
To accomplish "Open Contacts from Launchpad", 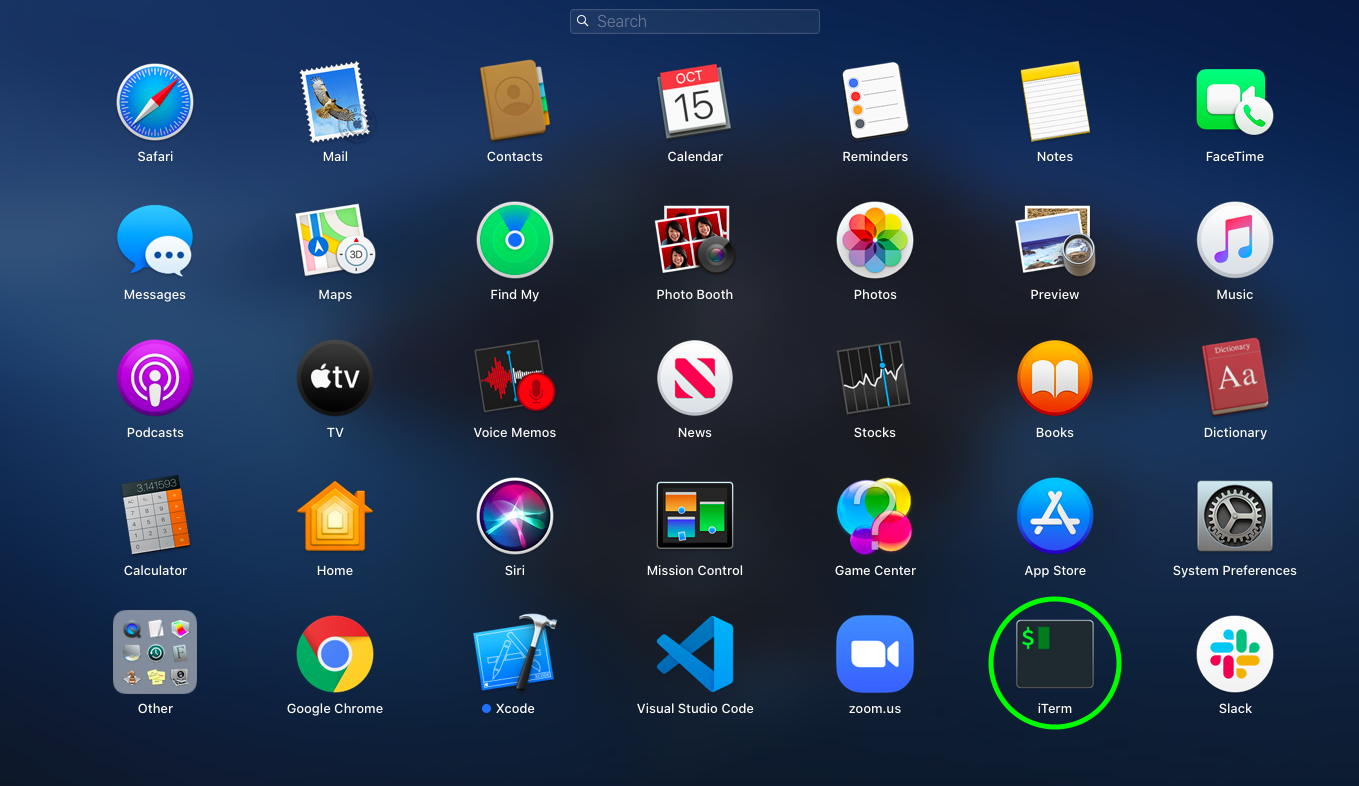I will 515,102.
